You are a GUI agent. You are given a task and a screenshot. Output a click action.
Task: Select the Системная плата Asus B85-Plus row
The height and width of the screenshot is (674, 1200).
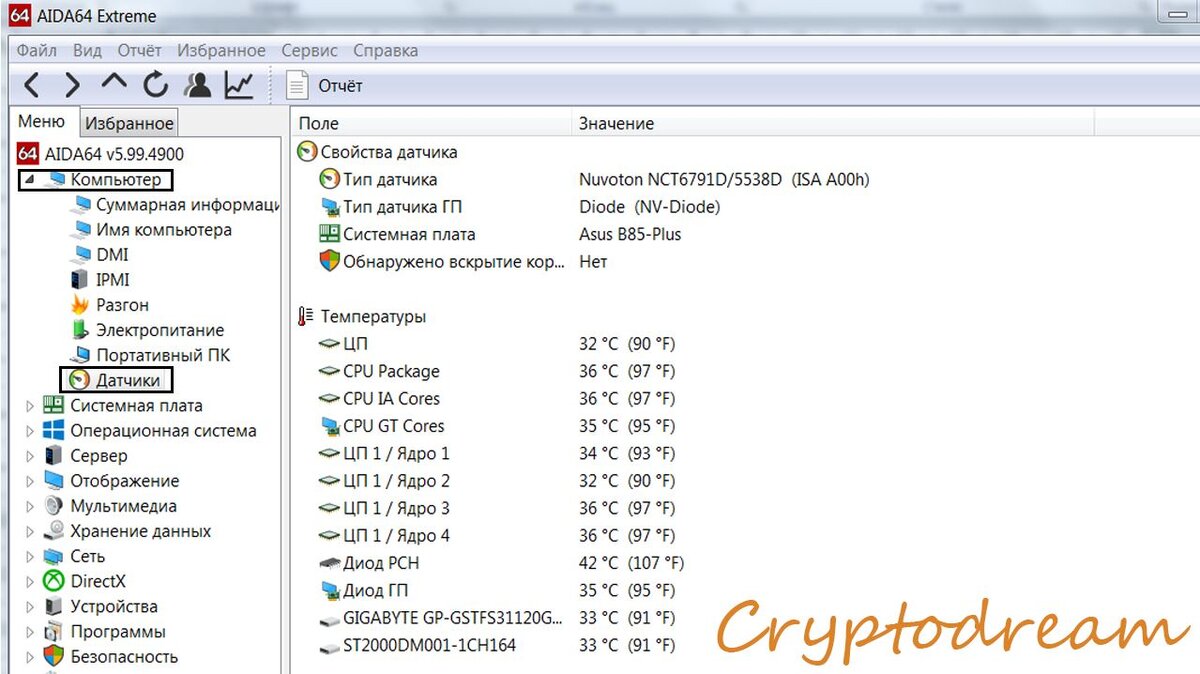pos(500,234)
